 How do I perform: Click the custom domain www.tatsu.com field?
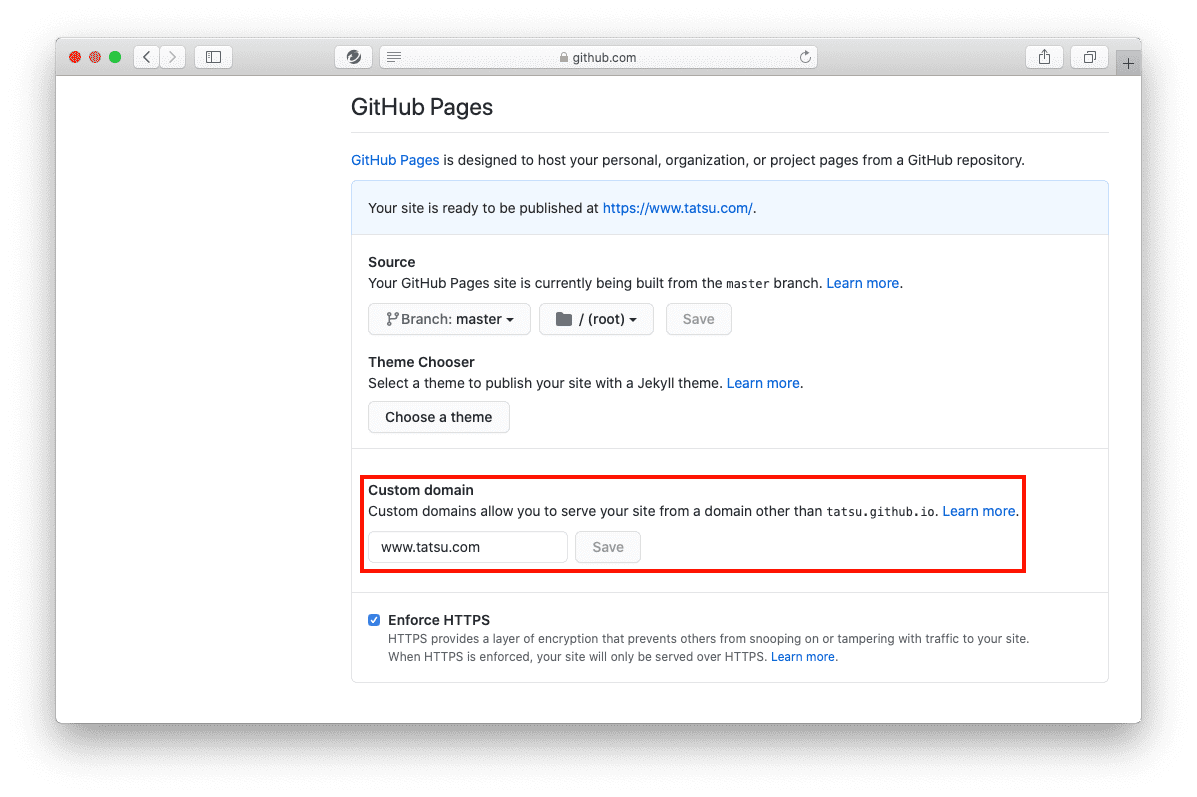tap(468, 547)
